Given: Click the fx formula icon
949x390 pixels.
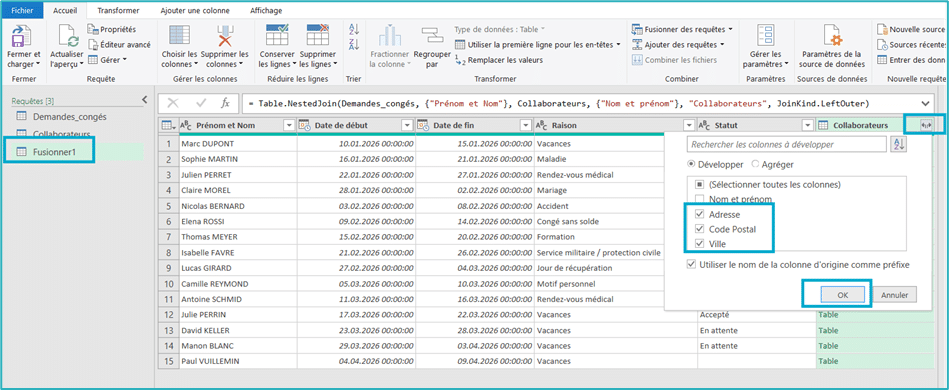Looking at the screenshot, I should [225, 103].
